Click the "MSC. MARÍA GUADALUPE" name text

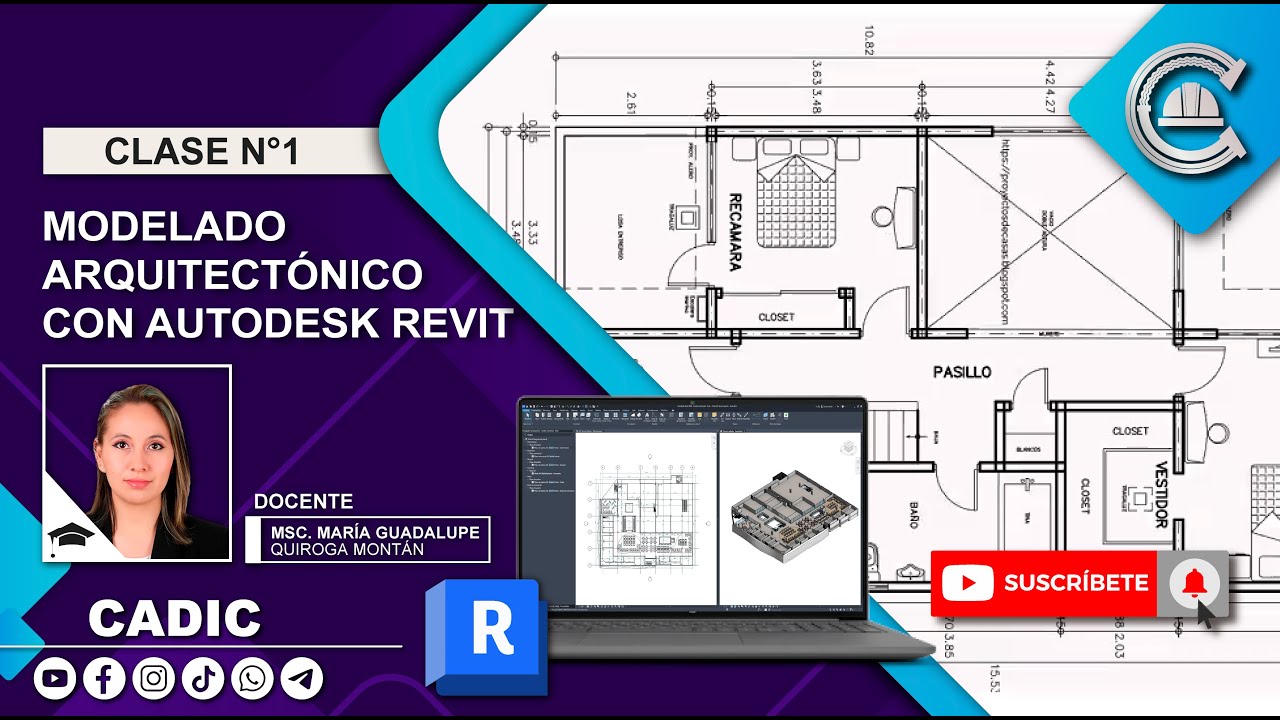375,531
